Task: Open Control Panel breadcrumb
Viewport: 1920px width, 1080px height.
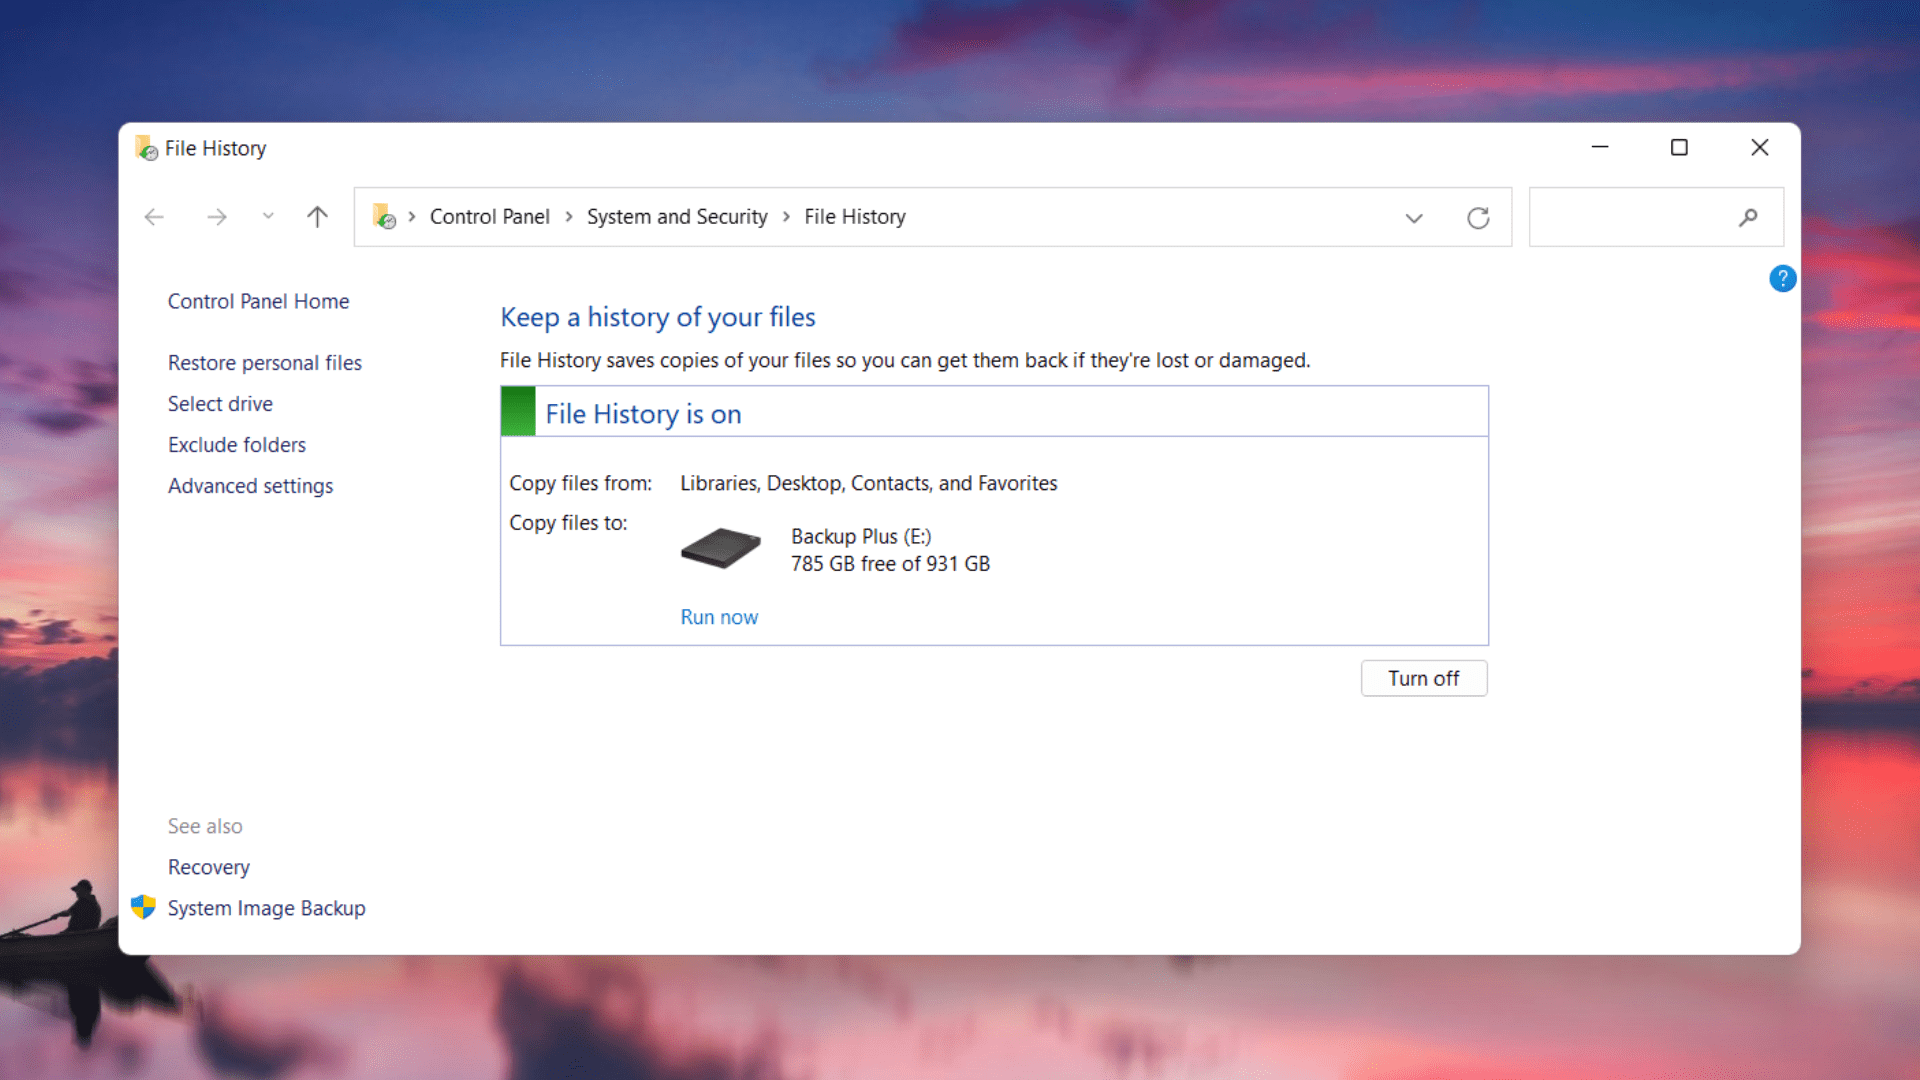Action: [489, 217]
